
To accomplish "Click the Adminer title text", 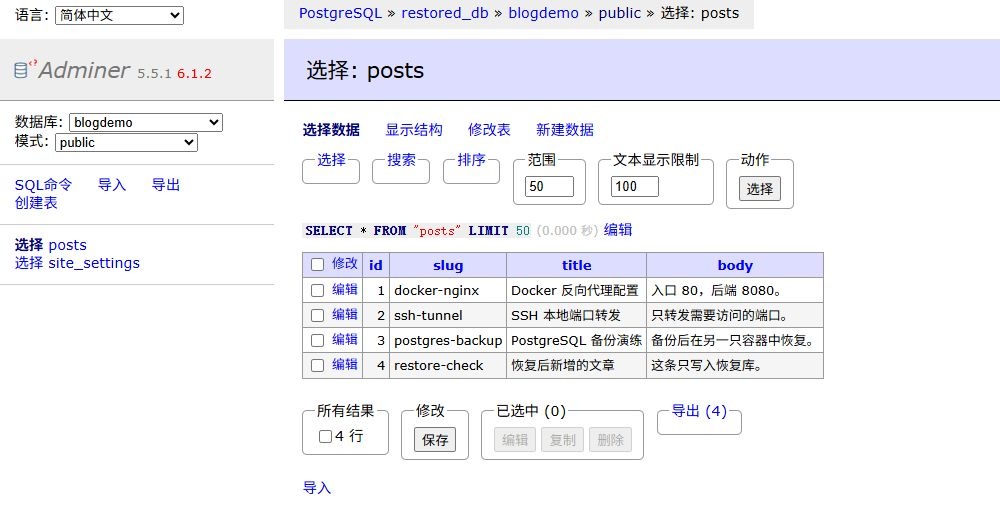I will [84, 70].
